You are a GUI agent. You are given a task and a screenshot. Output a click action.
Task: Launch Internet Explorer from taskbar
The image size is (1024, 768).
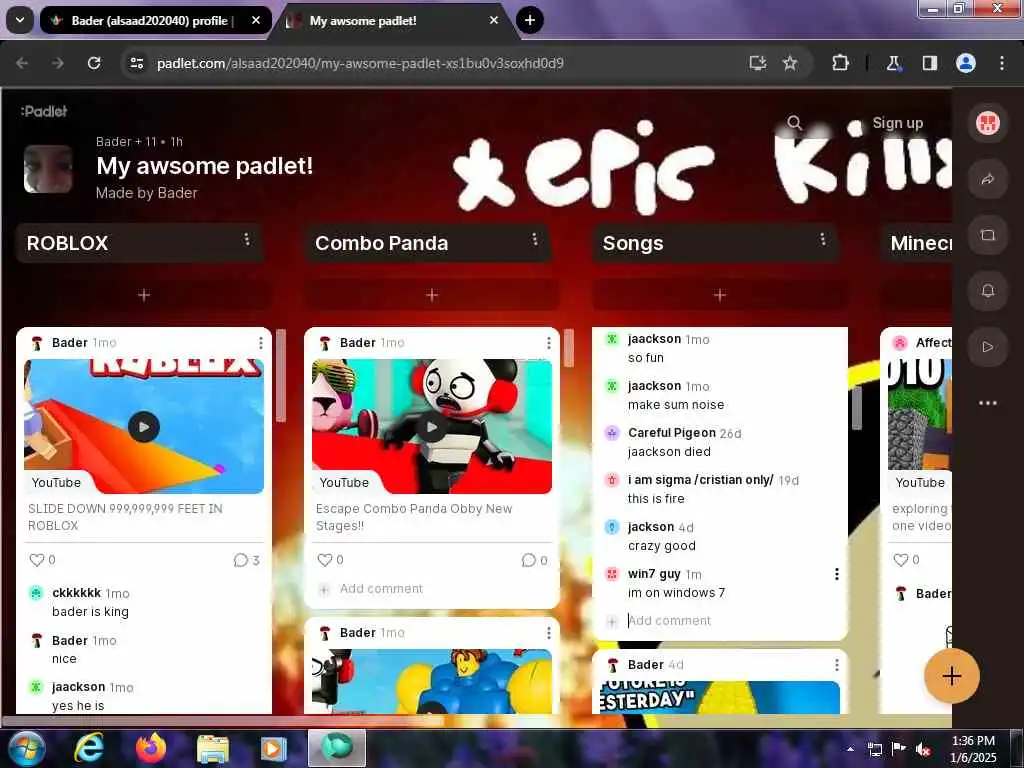[x=89, y=748]
